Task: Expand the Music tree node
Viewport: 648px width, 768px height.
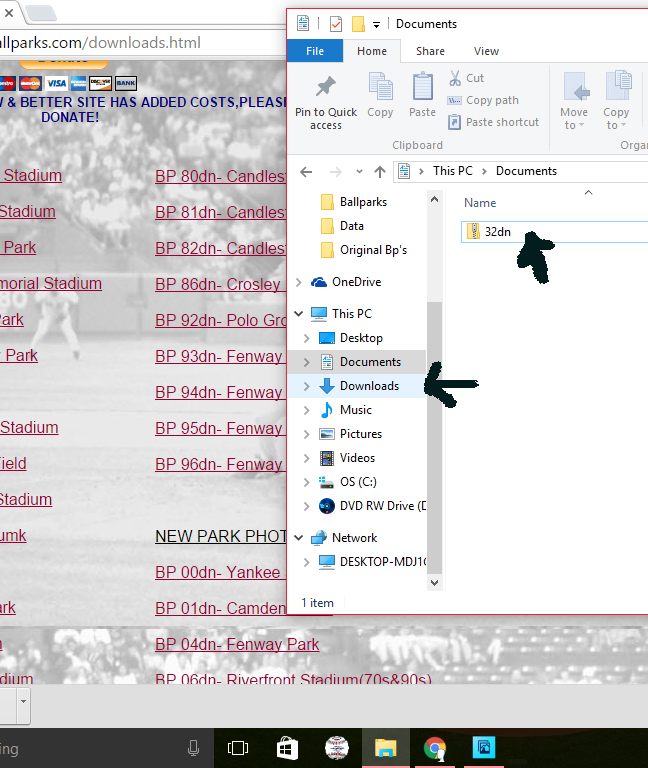Action: click(307, 410)
